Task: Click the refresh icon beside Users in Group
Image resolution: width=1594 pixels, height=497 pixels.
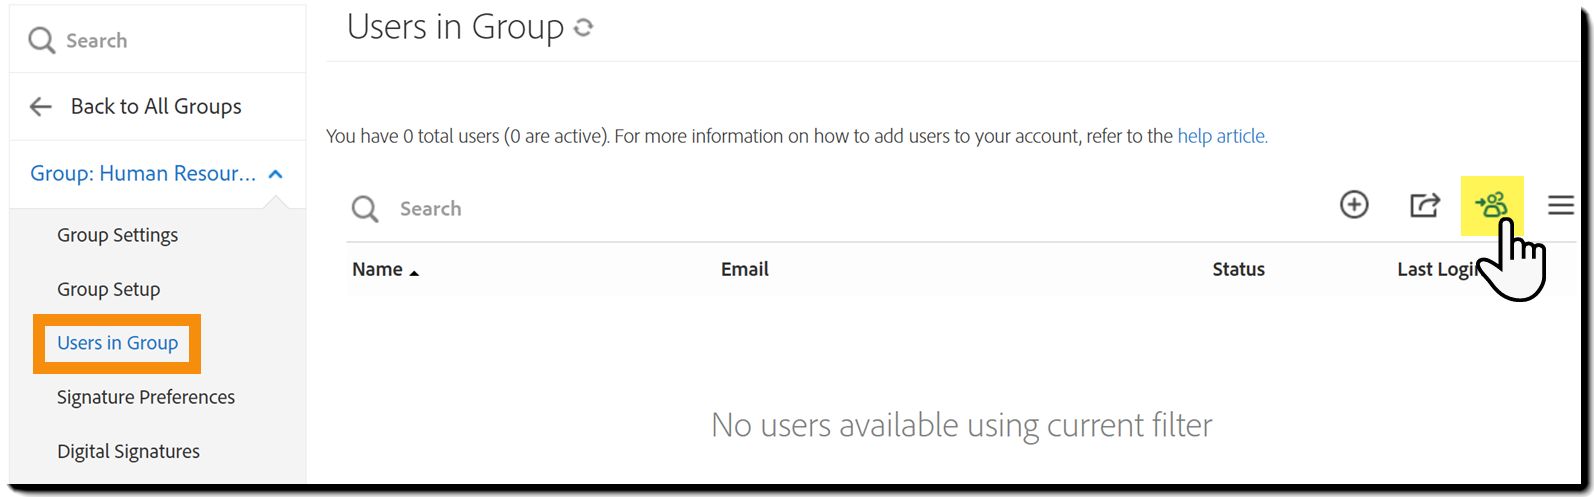Action: [x=584, y=28]
